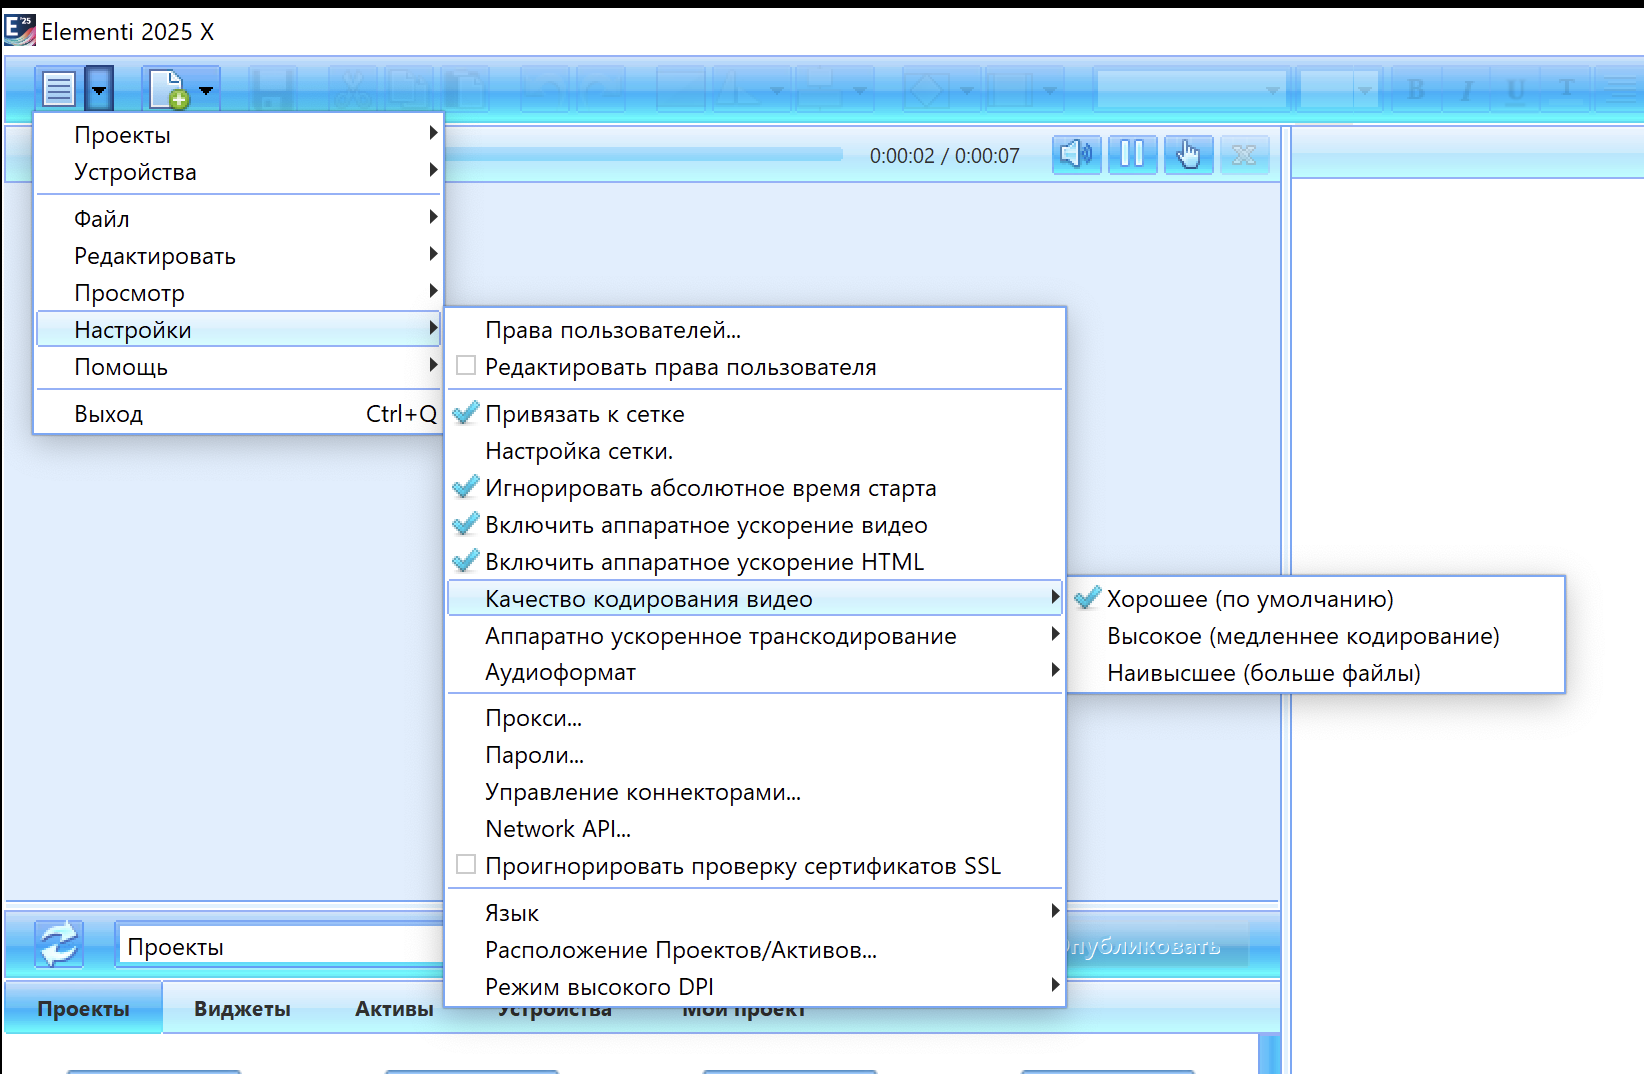Open Настройка сетки
The height and width of the screenshot is (1074, 1644).
[x=755, y=451]
